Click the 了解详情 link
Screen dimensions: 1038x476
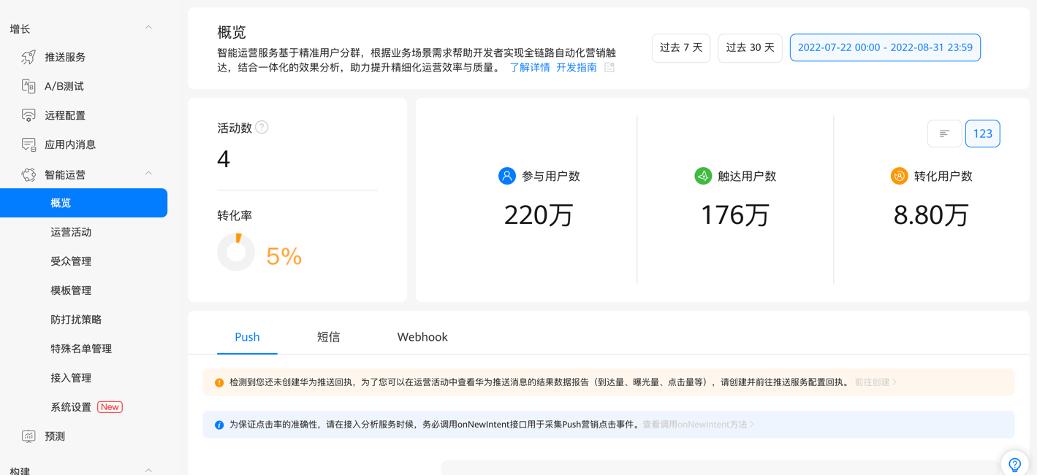click(x=530, y=68)
